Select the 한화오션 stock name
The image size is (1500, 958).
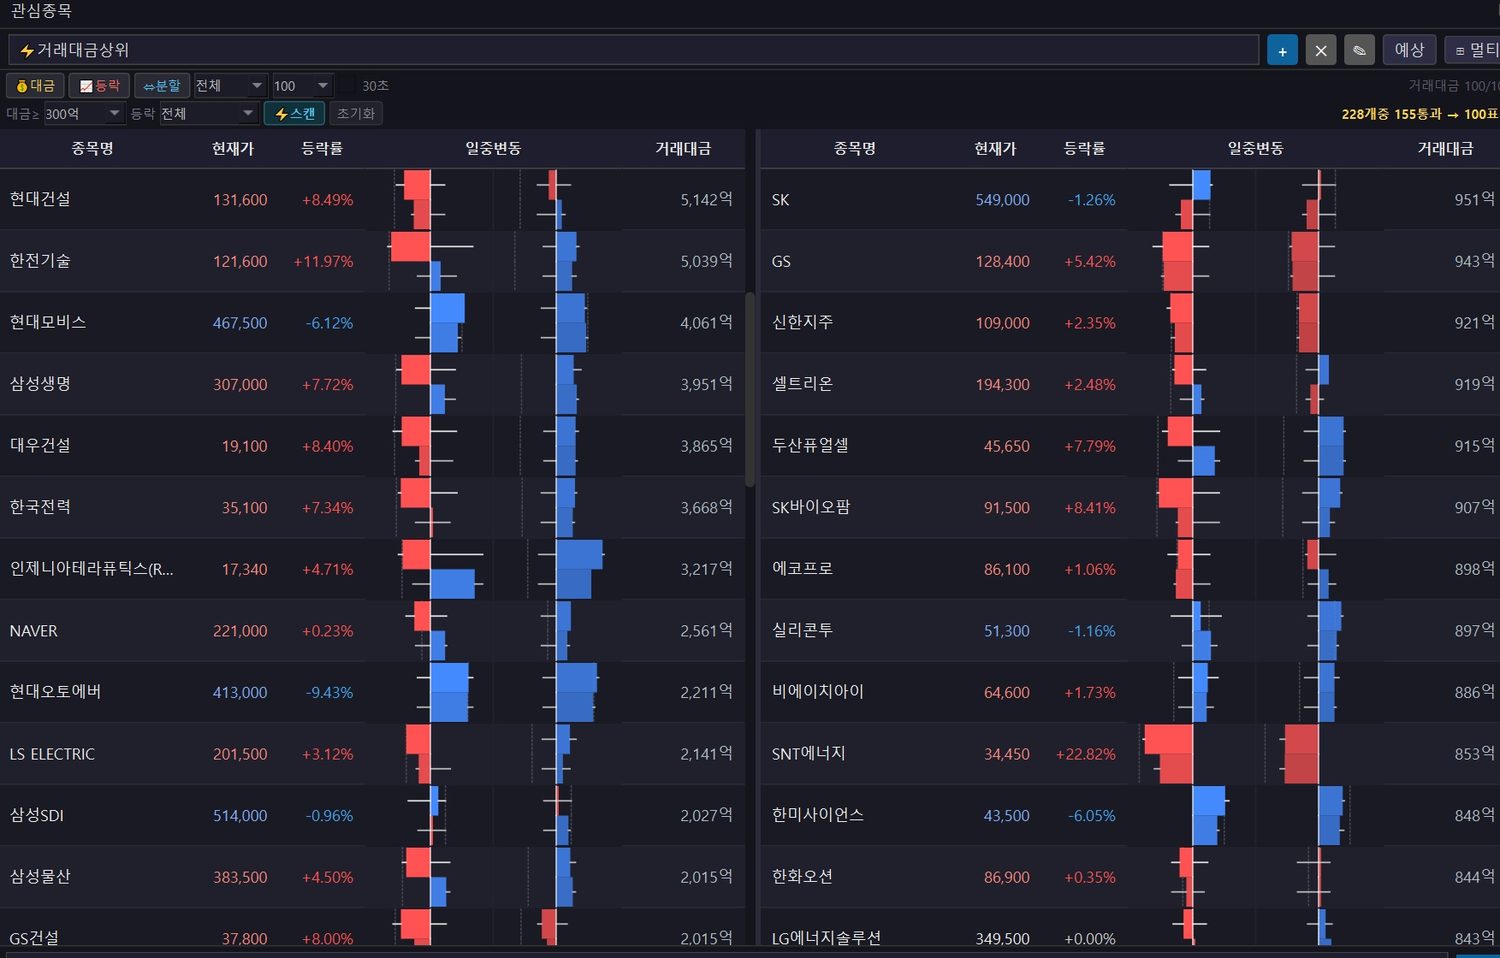point(802,877)
